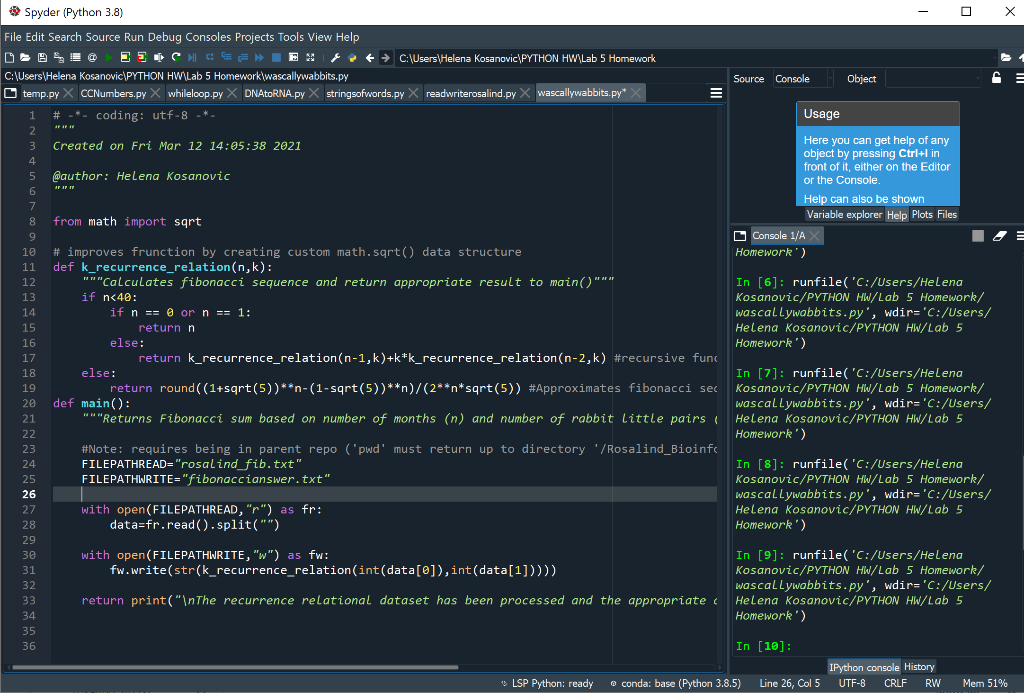Image resolution: width=1024 pixels, height=693 pixels.
Task: Open the editor panel options menu
Action: pos(715,92)
